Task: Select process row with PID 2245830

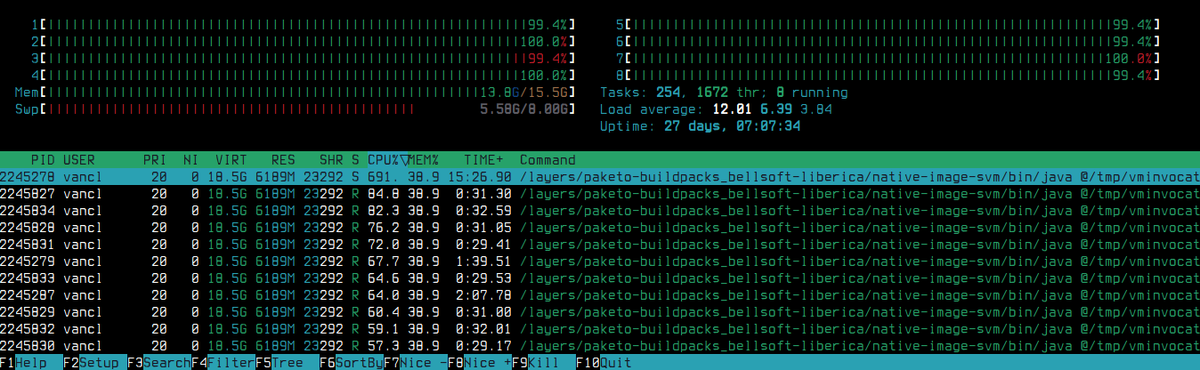Action: point(600,346)
